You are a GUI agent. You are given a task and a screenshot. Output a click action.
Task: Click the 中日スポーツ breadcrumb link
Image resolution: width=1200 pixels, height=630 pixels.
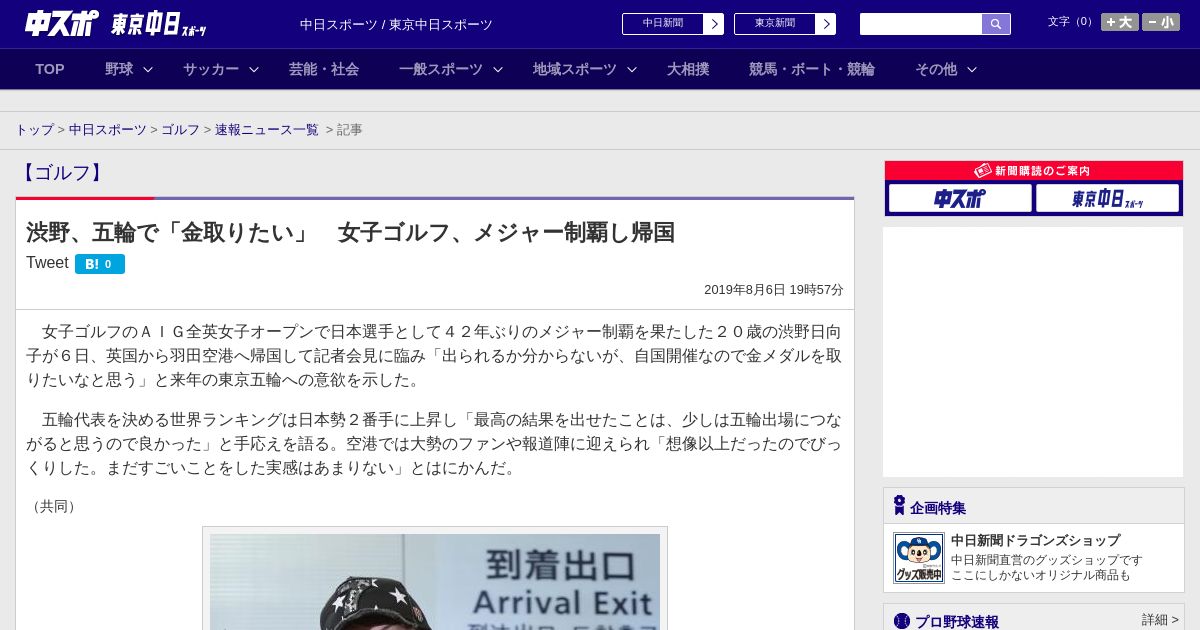point(108,130)
